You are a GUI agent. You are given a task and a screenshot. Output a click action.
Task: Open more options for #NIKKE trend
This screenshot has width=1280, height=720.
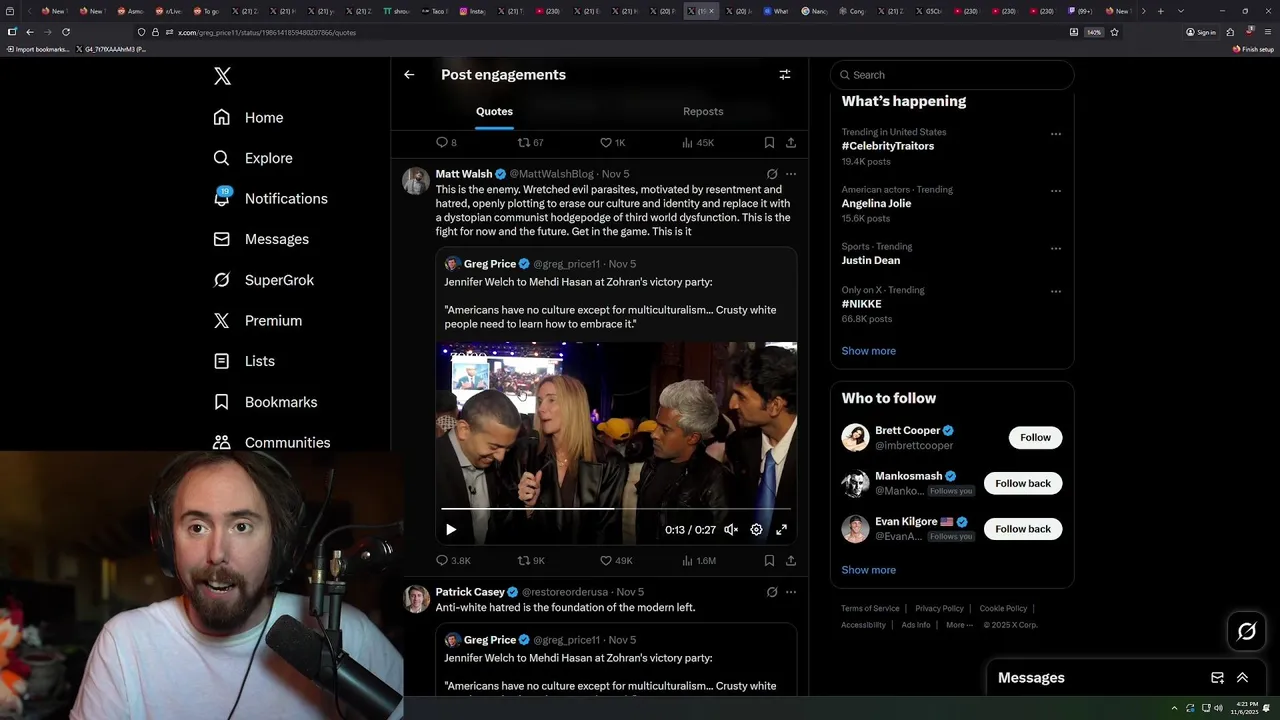[x=1056, y=292]
